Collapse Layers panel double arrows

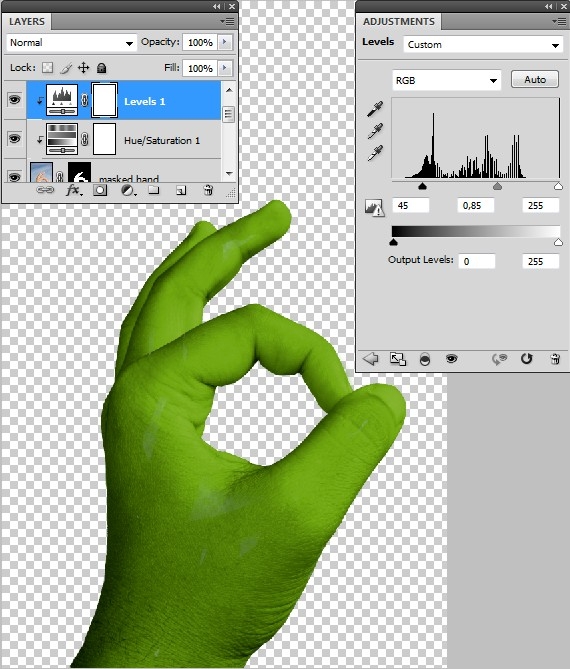coord(217,6)
